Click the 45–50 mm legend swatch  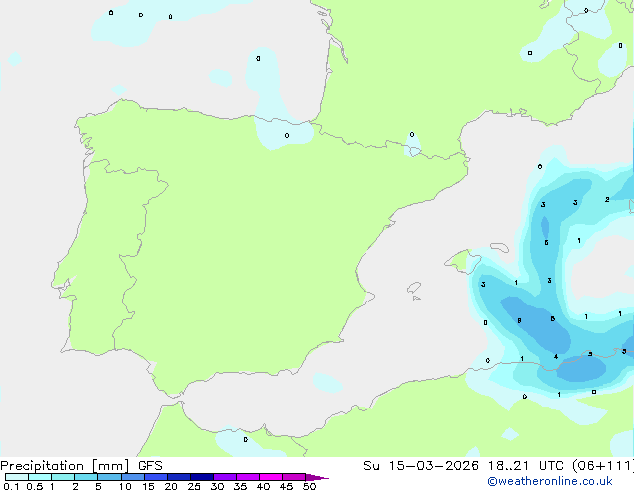point(294,477)
